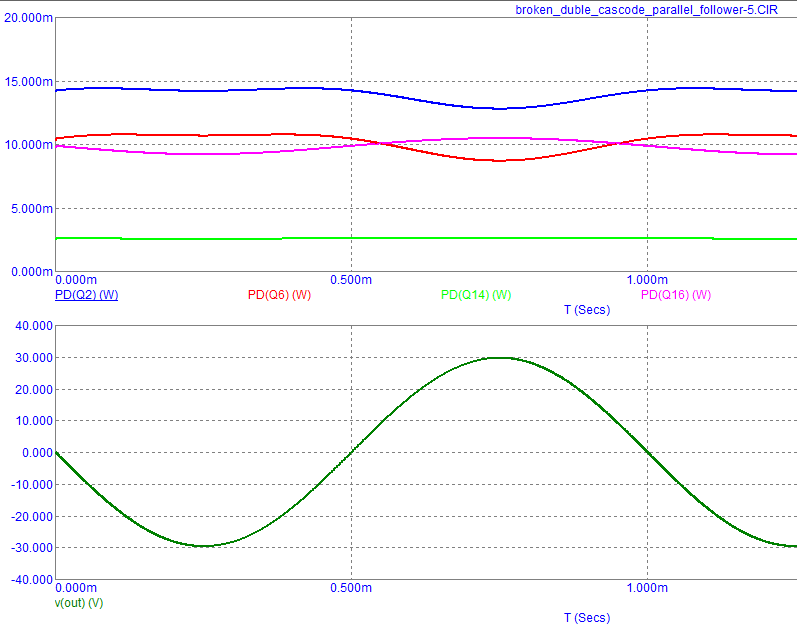The height and width of the screenshot is (629, 797).
Task: Click the 40.000 voltage axis label
Action: pyautogui.click(x=34, y=326)
